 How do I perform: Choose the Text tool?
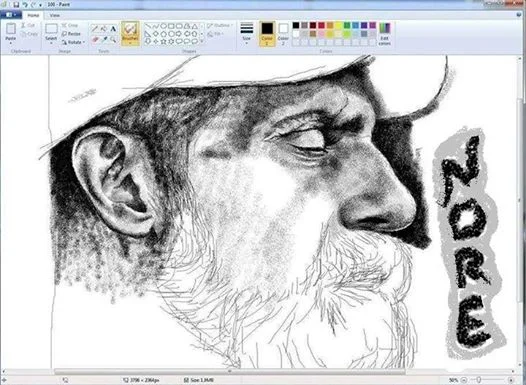click(113, 29)
